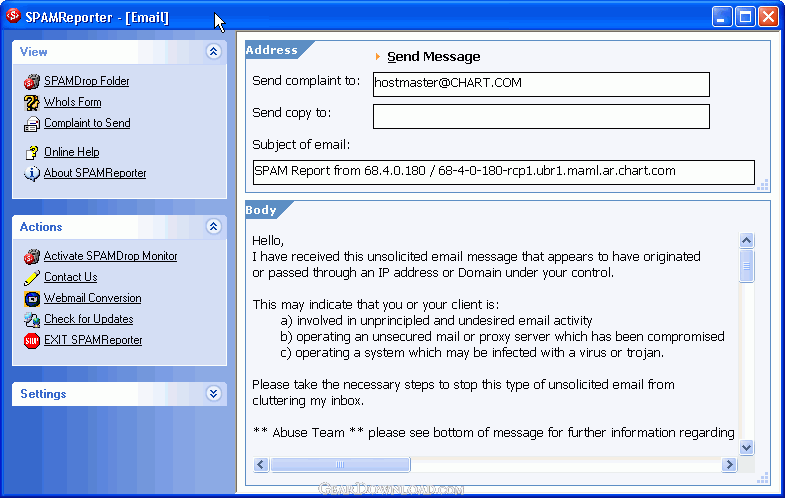Click the Send complaint to field

541,84
